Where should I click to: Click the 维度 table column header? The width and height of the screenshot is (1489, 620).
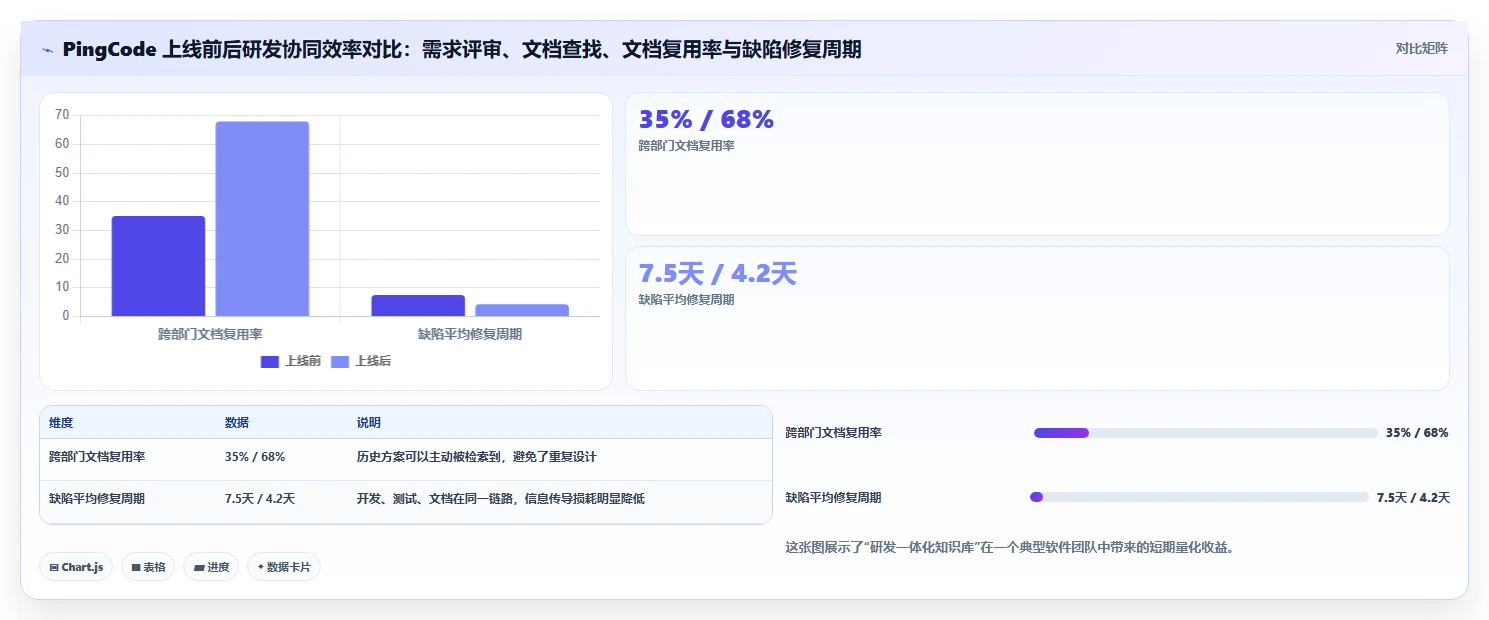point(61,423)
